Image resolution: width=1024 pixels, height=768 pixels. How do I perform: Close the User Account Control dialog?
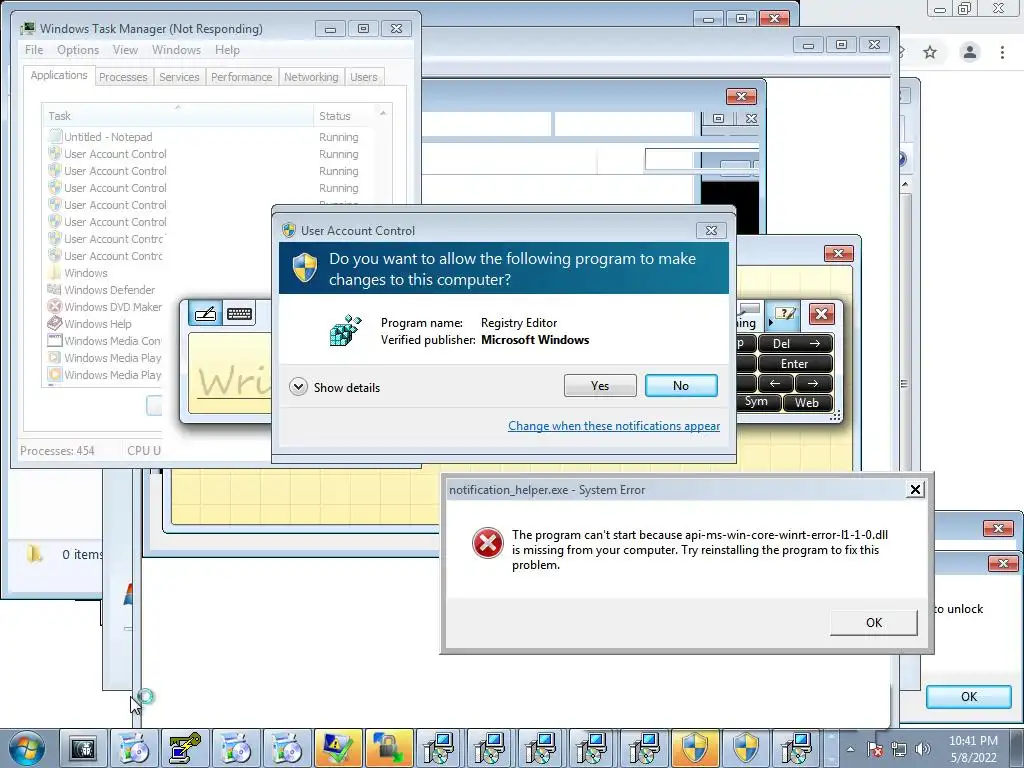(711, 231)
